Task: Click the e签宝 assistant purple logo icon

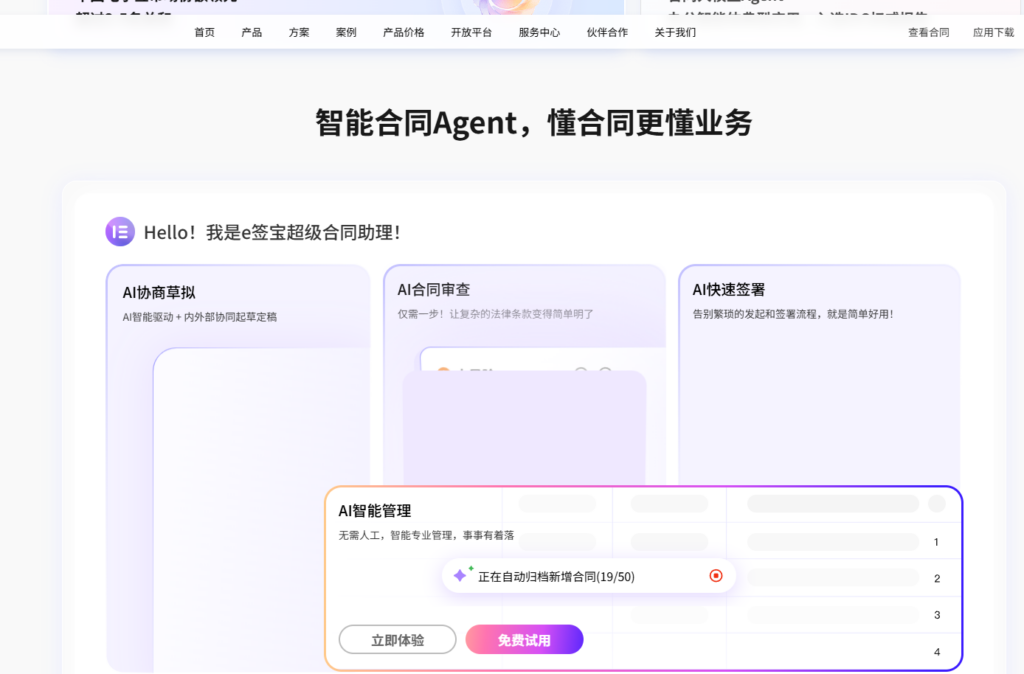Action: coord(120,232)
